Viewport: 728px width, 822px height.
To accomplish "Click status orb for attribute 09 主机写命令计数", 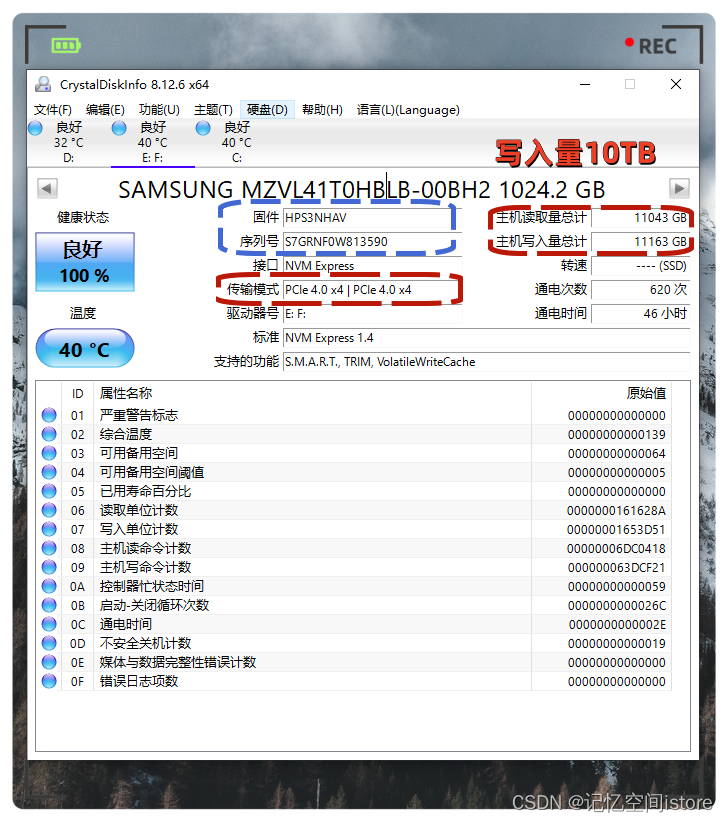I will click(x=49, y=567).
